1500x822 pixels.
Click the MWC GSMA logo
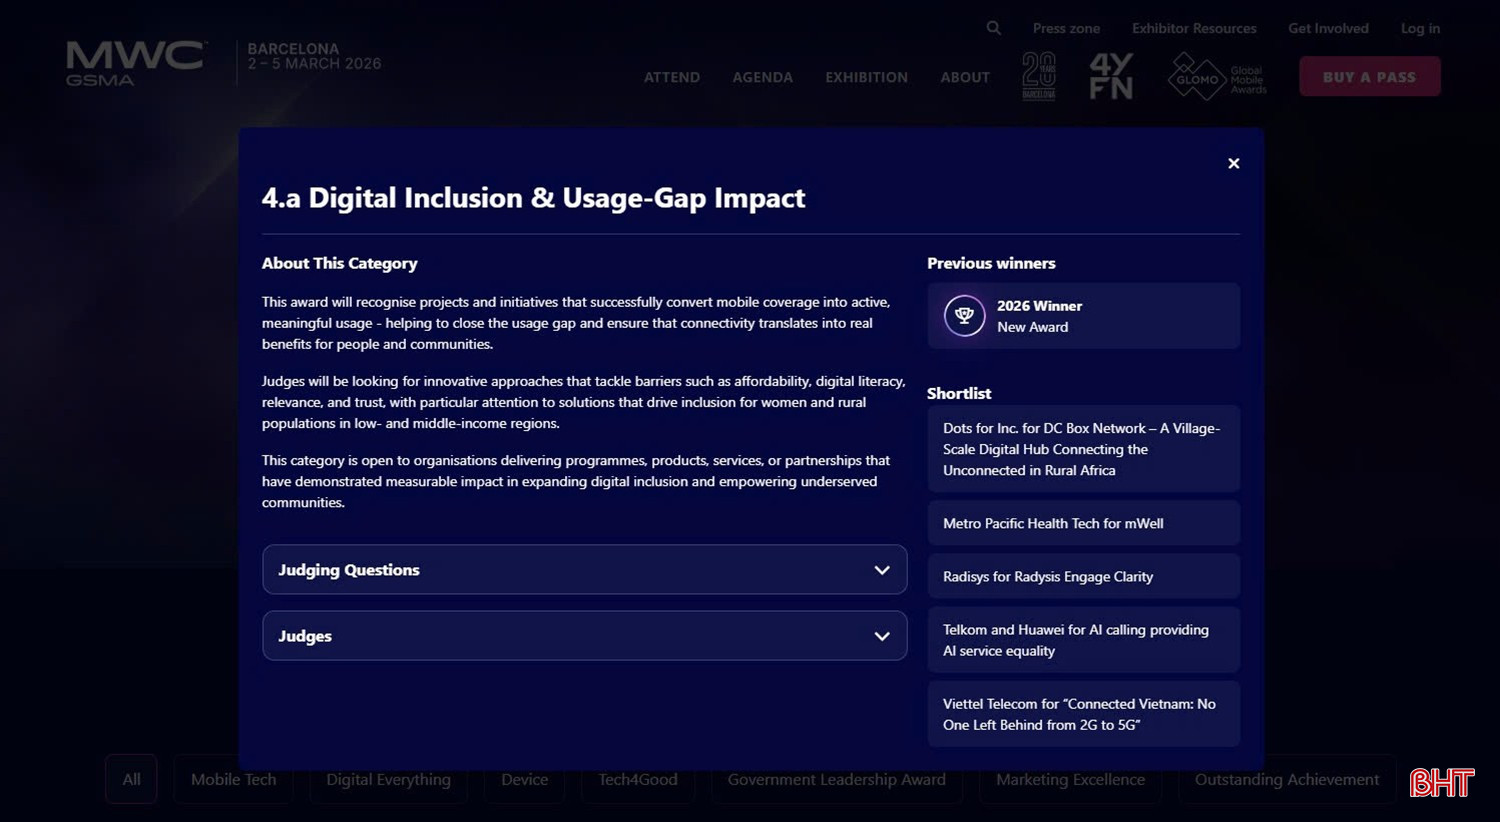click(x=136, y=64)
